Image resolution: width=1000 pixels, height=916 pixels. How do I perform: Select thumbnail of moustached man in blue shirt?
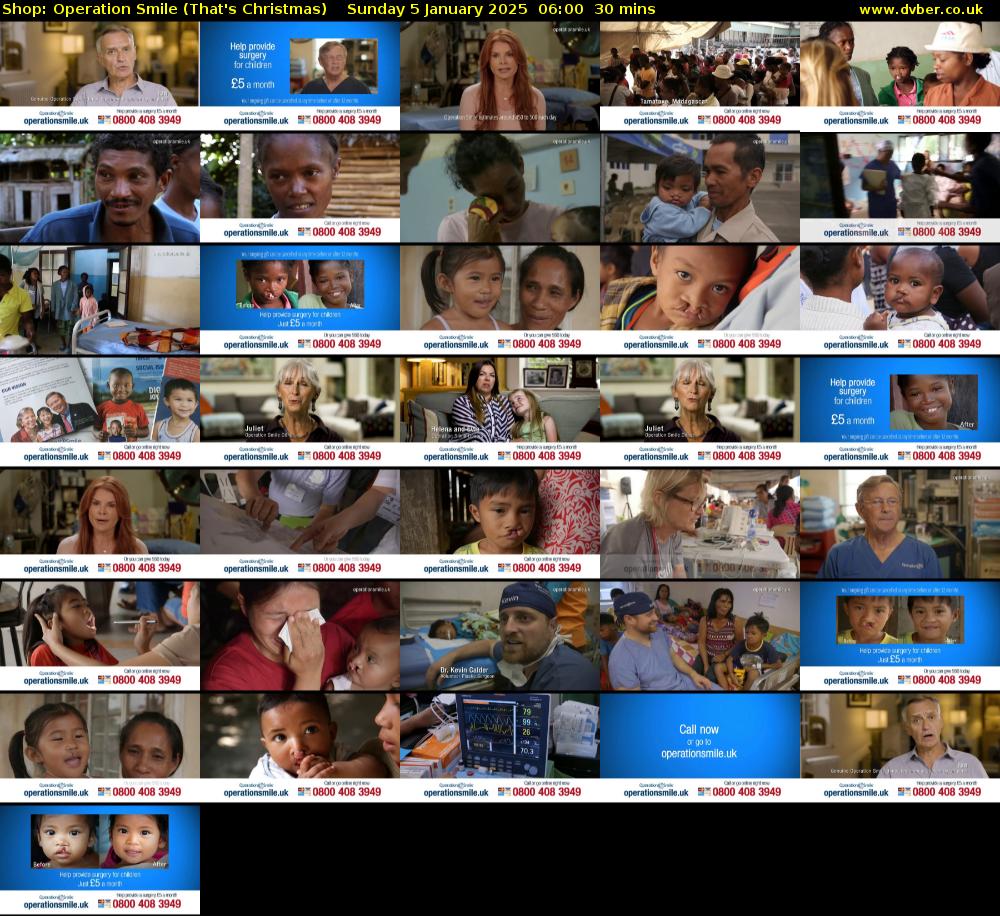coord(99,188)
